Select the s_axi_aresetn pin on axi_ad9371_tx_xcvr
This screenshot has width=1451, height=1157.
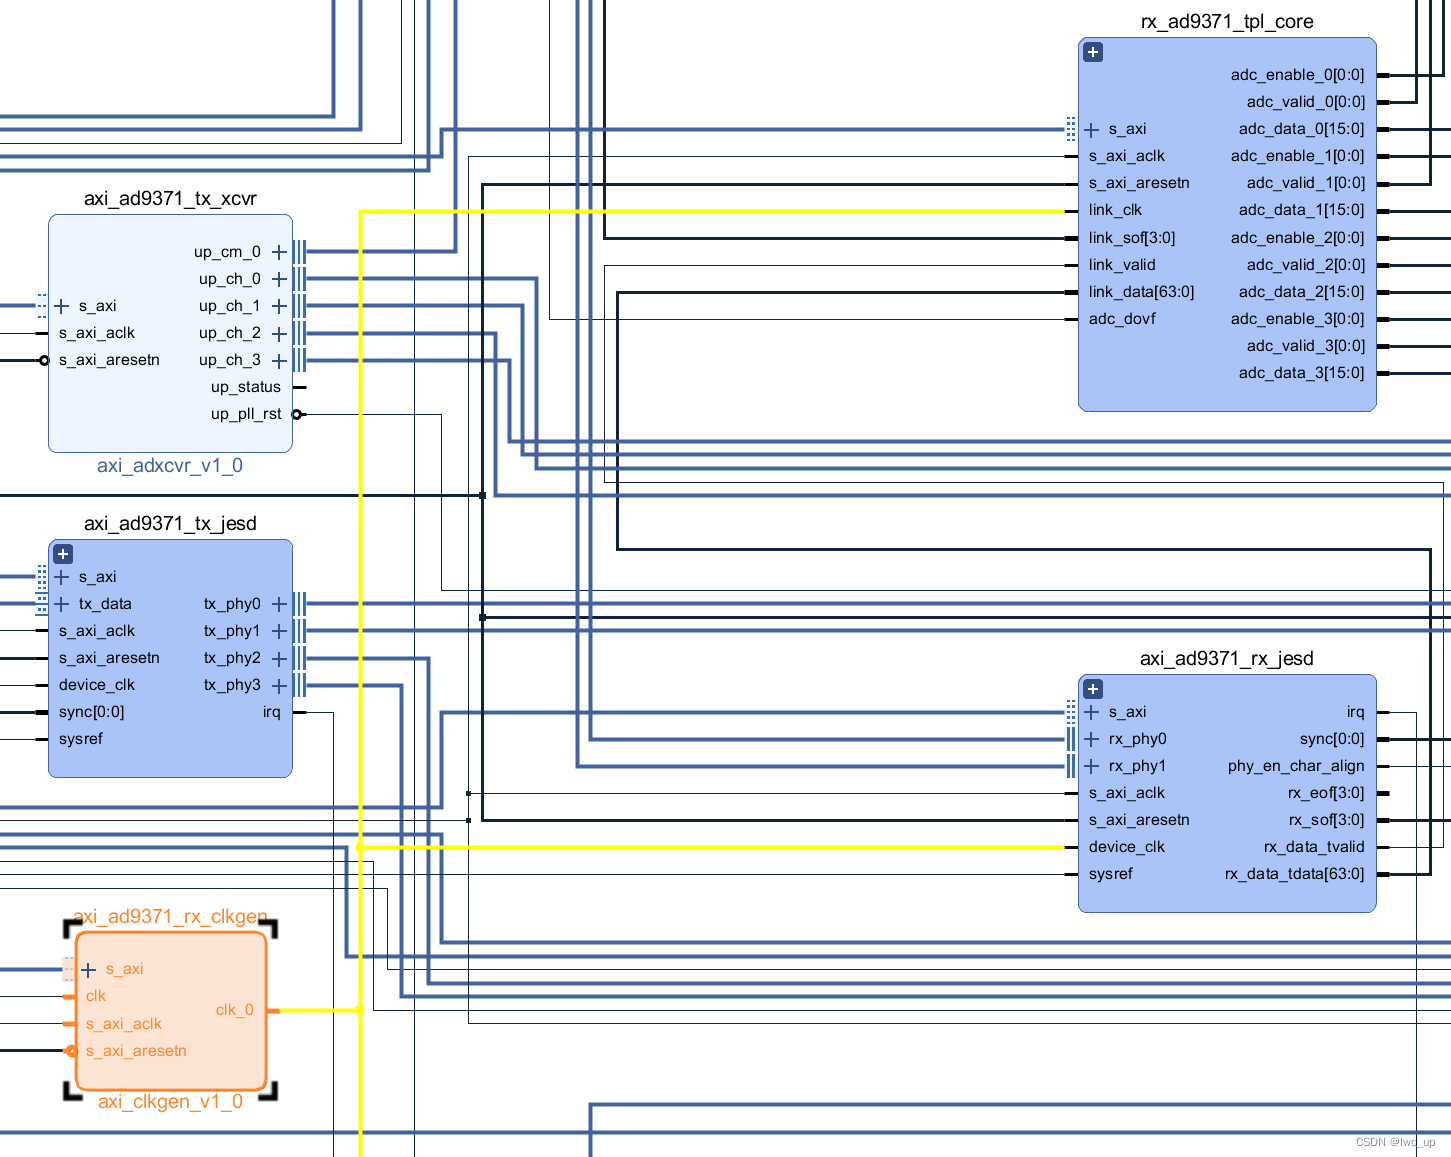pos(109,360)
